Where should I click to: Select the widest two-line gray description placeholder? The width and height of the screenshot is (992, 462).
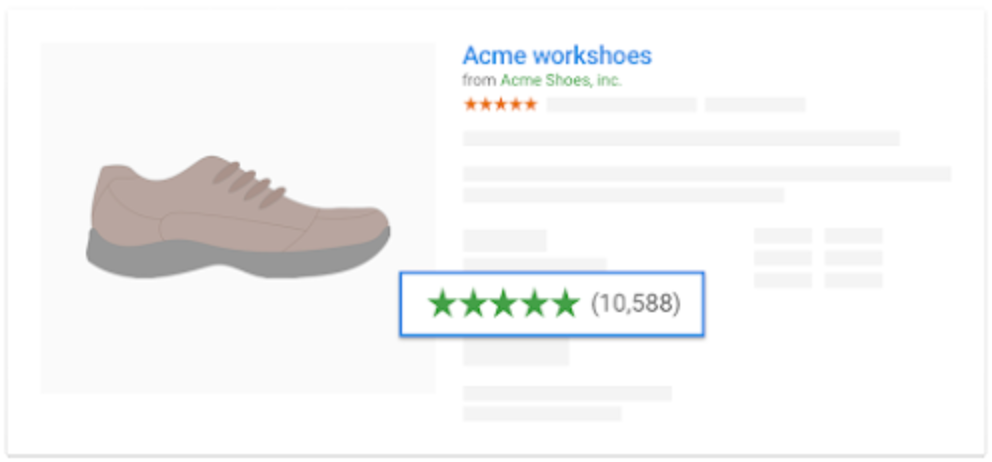point(706,174)
